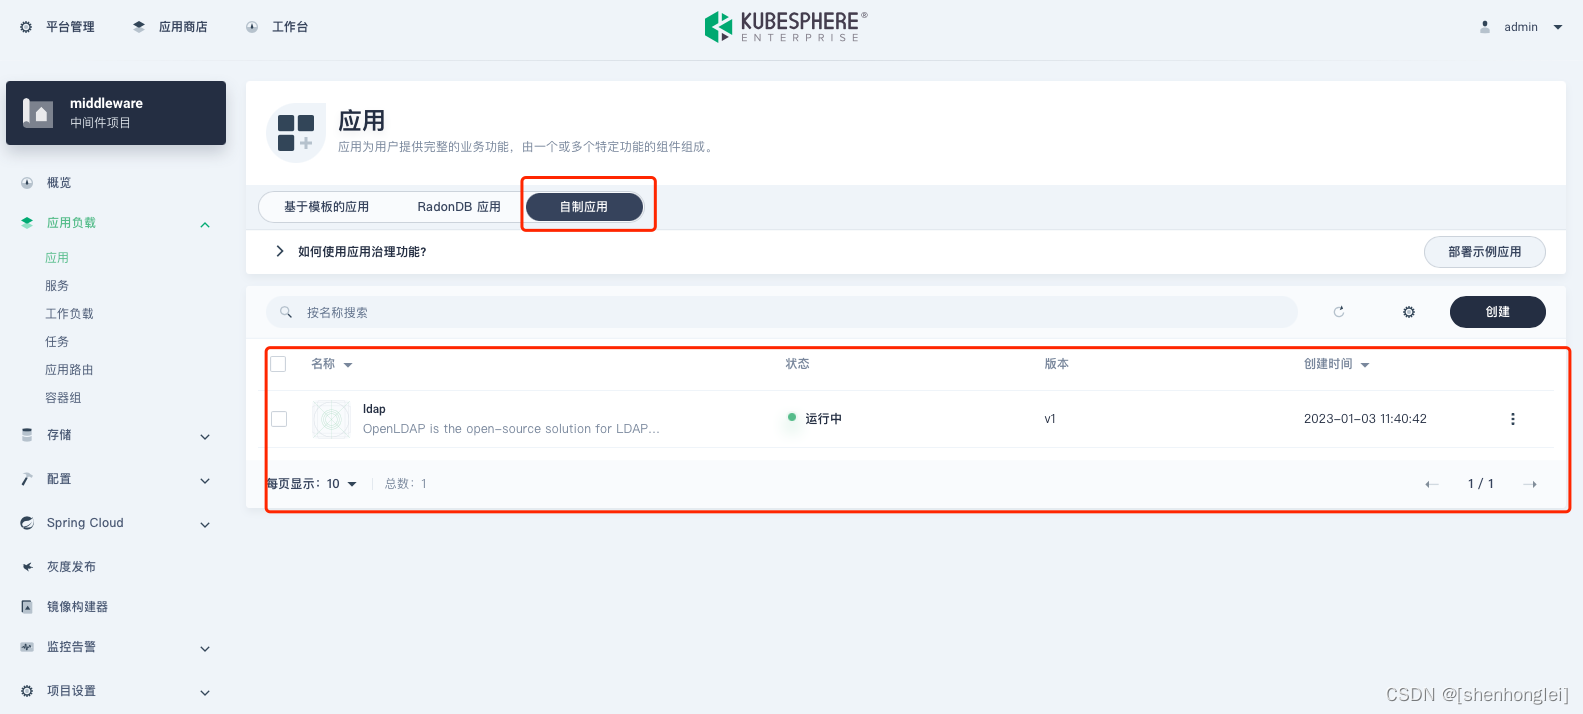The width and height of the screenshot is (1583, 714).
Task: Open 任务 in the sidebar
Action: point(57,342)
